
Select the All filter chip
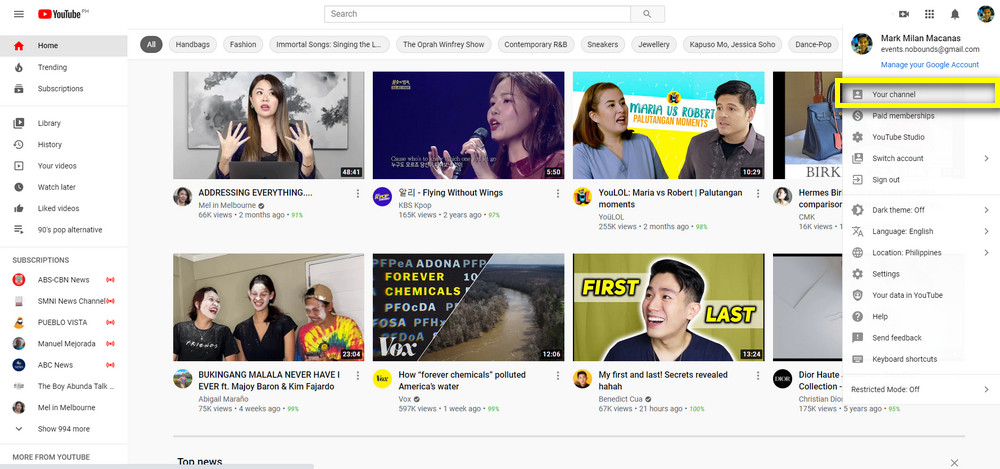[x=151, y=45]
